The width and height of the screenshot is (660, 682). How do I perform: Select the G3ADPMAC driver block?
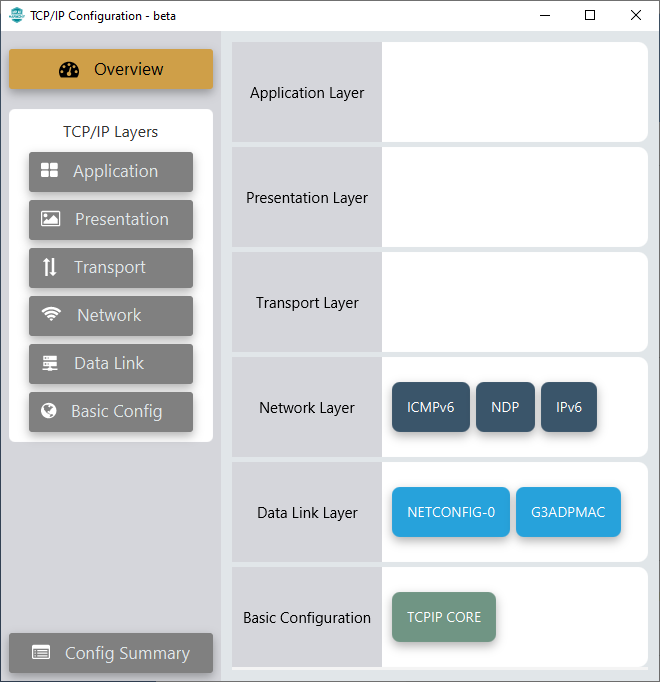[568, 512]
